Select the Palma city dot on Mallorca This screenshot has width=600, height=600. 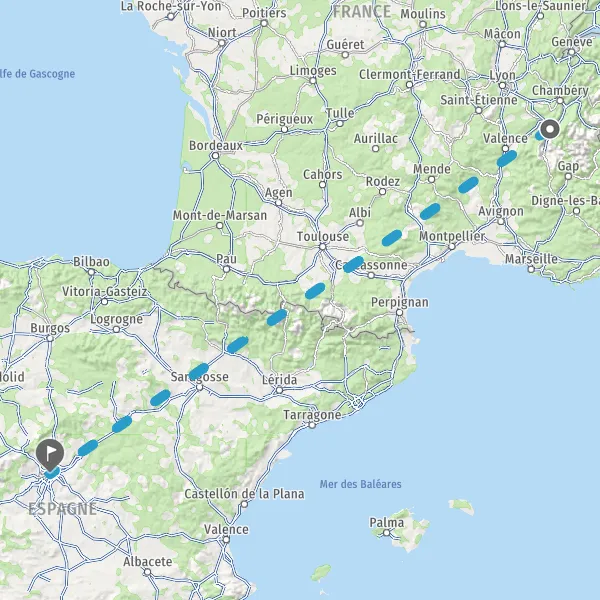point(386,533)
